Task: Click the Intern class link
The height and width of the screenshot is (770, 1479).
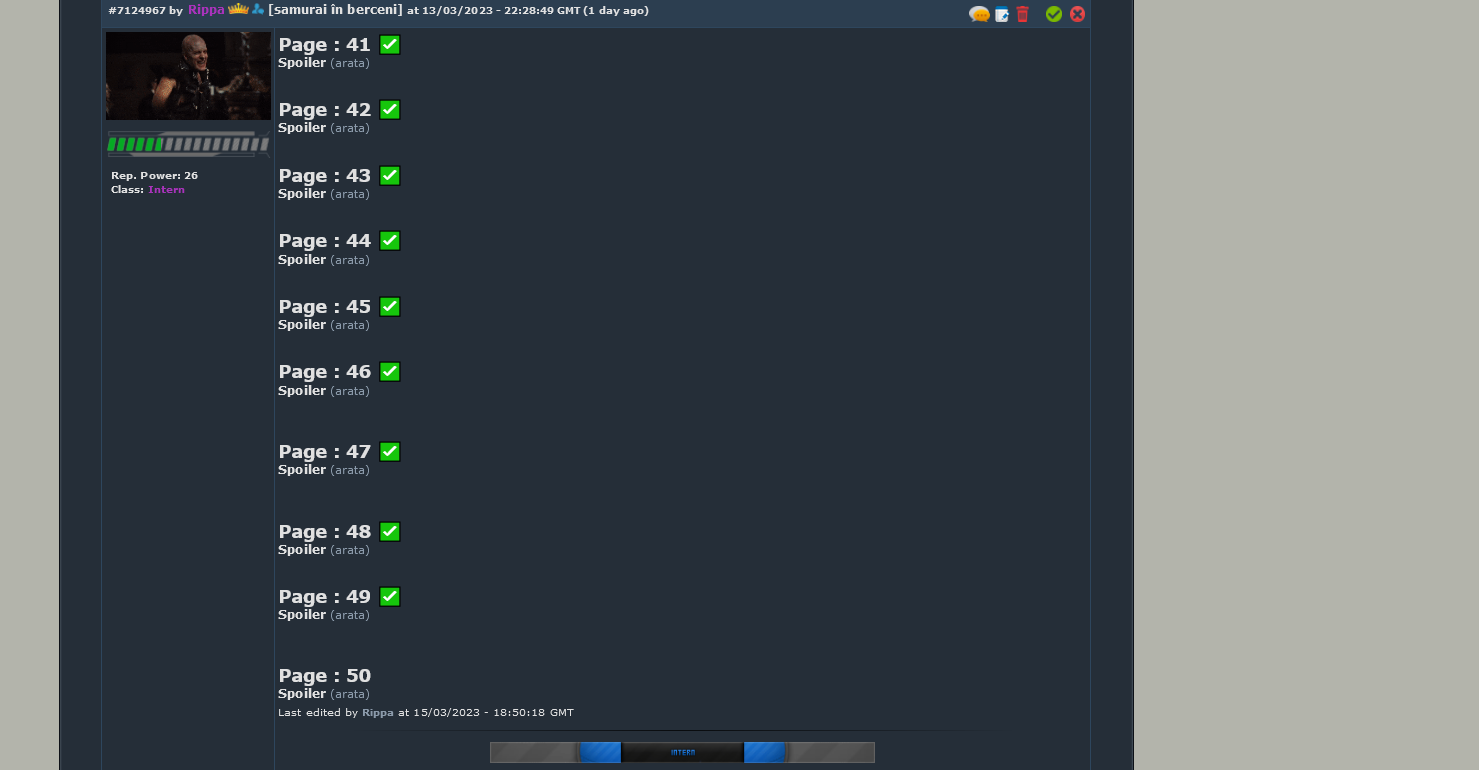Action: click(166, 190)
